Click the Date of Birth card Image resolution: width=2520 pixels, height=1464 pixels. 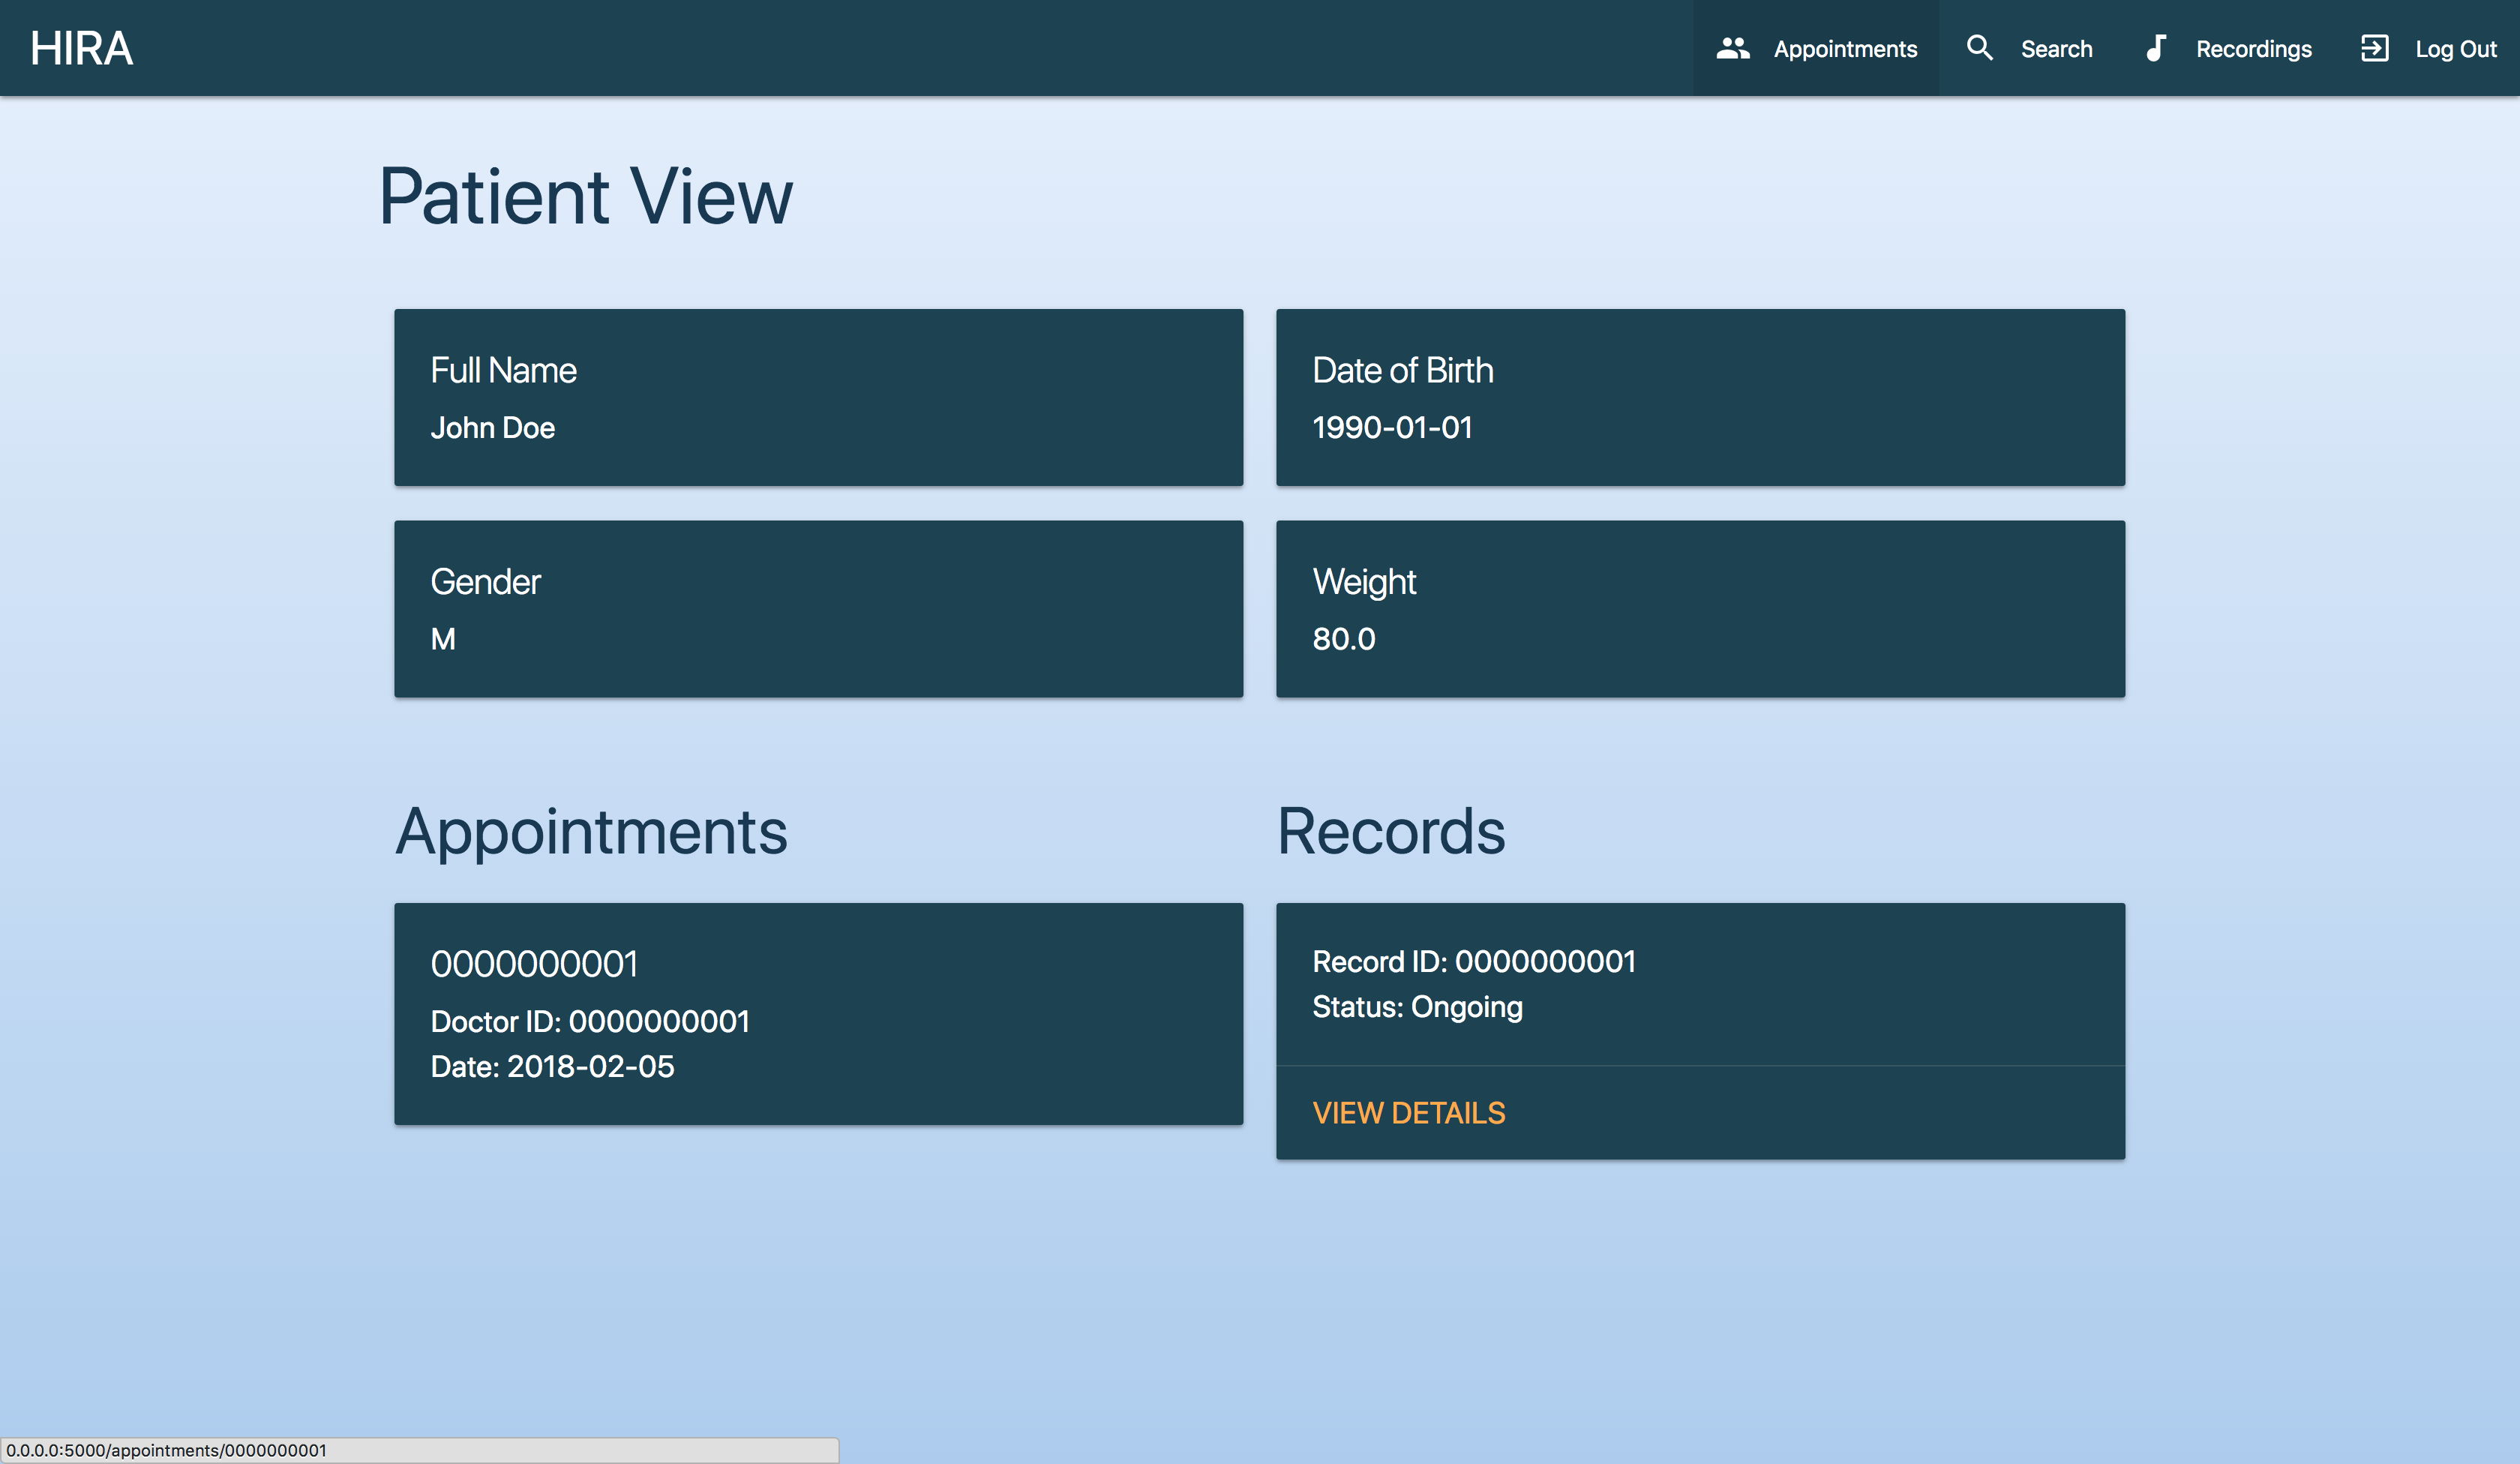point(1700,397)
